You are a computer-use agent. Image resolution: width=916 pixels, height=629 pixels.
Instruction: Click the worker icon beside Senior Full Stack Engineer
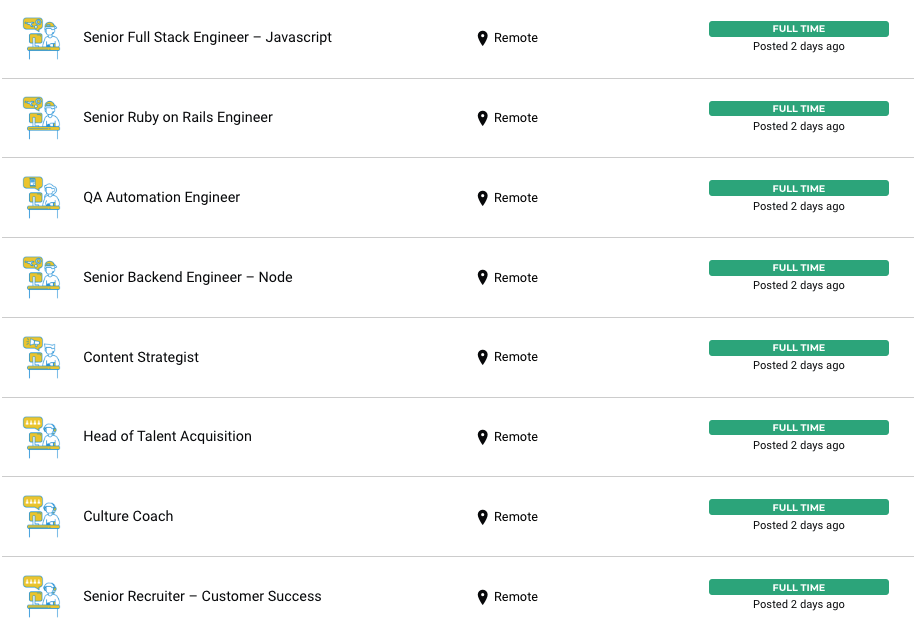41,38
